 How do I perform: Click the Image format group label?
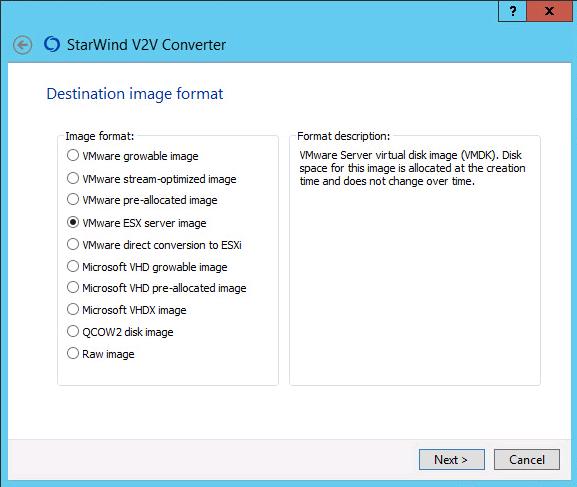tap(100, 136)
